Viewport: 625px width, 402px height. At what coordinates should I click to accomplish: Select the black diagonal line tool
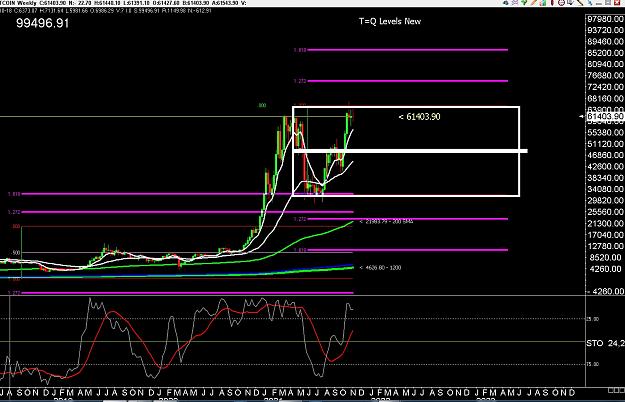580,2
